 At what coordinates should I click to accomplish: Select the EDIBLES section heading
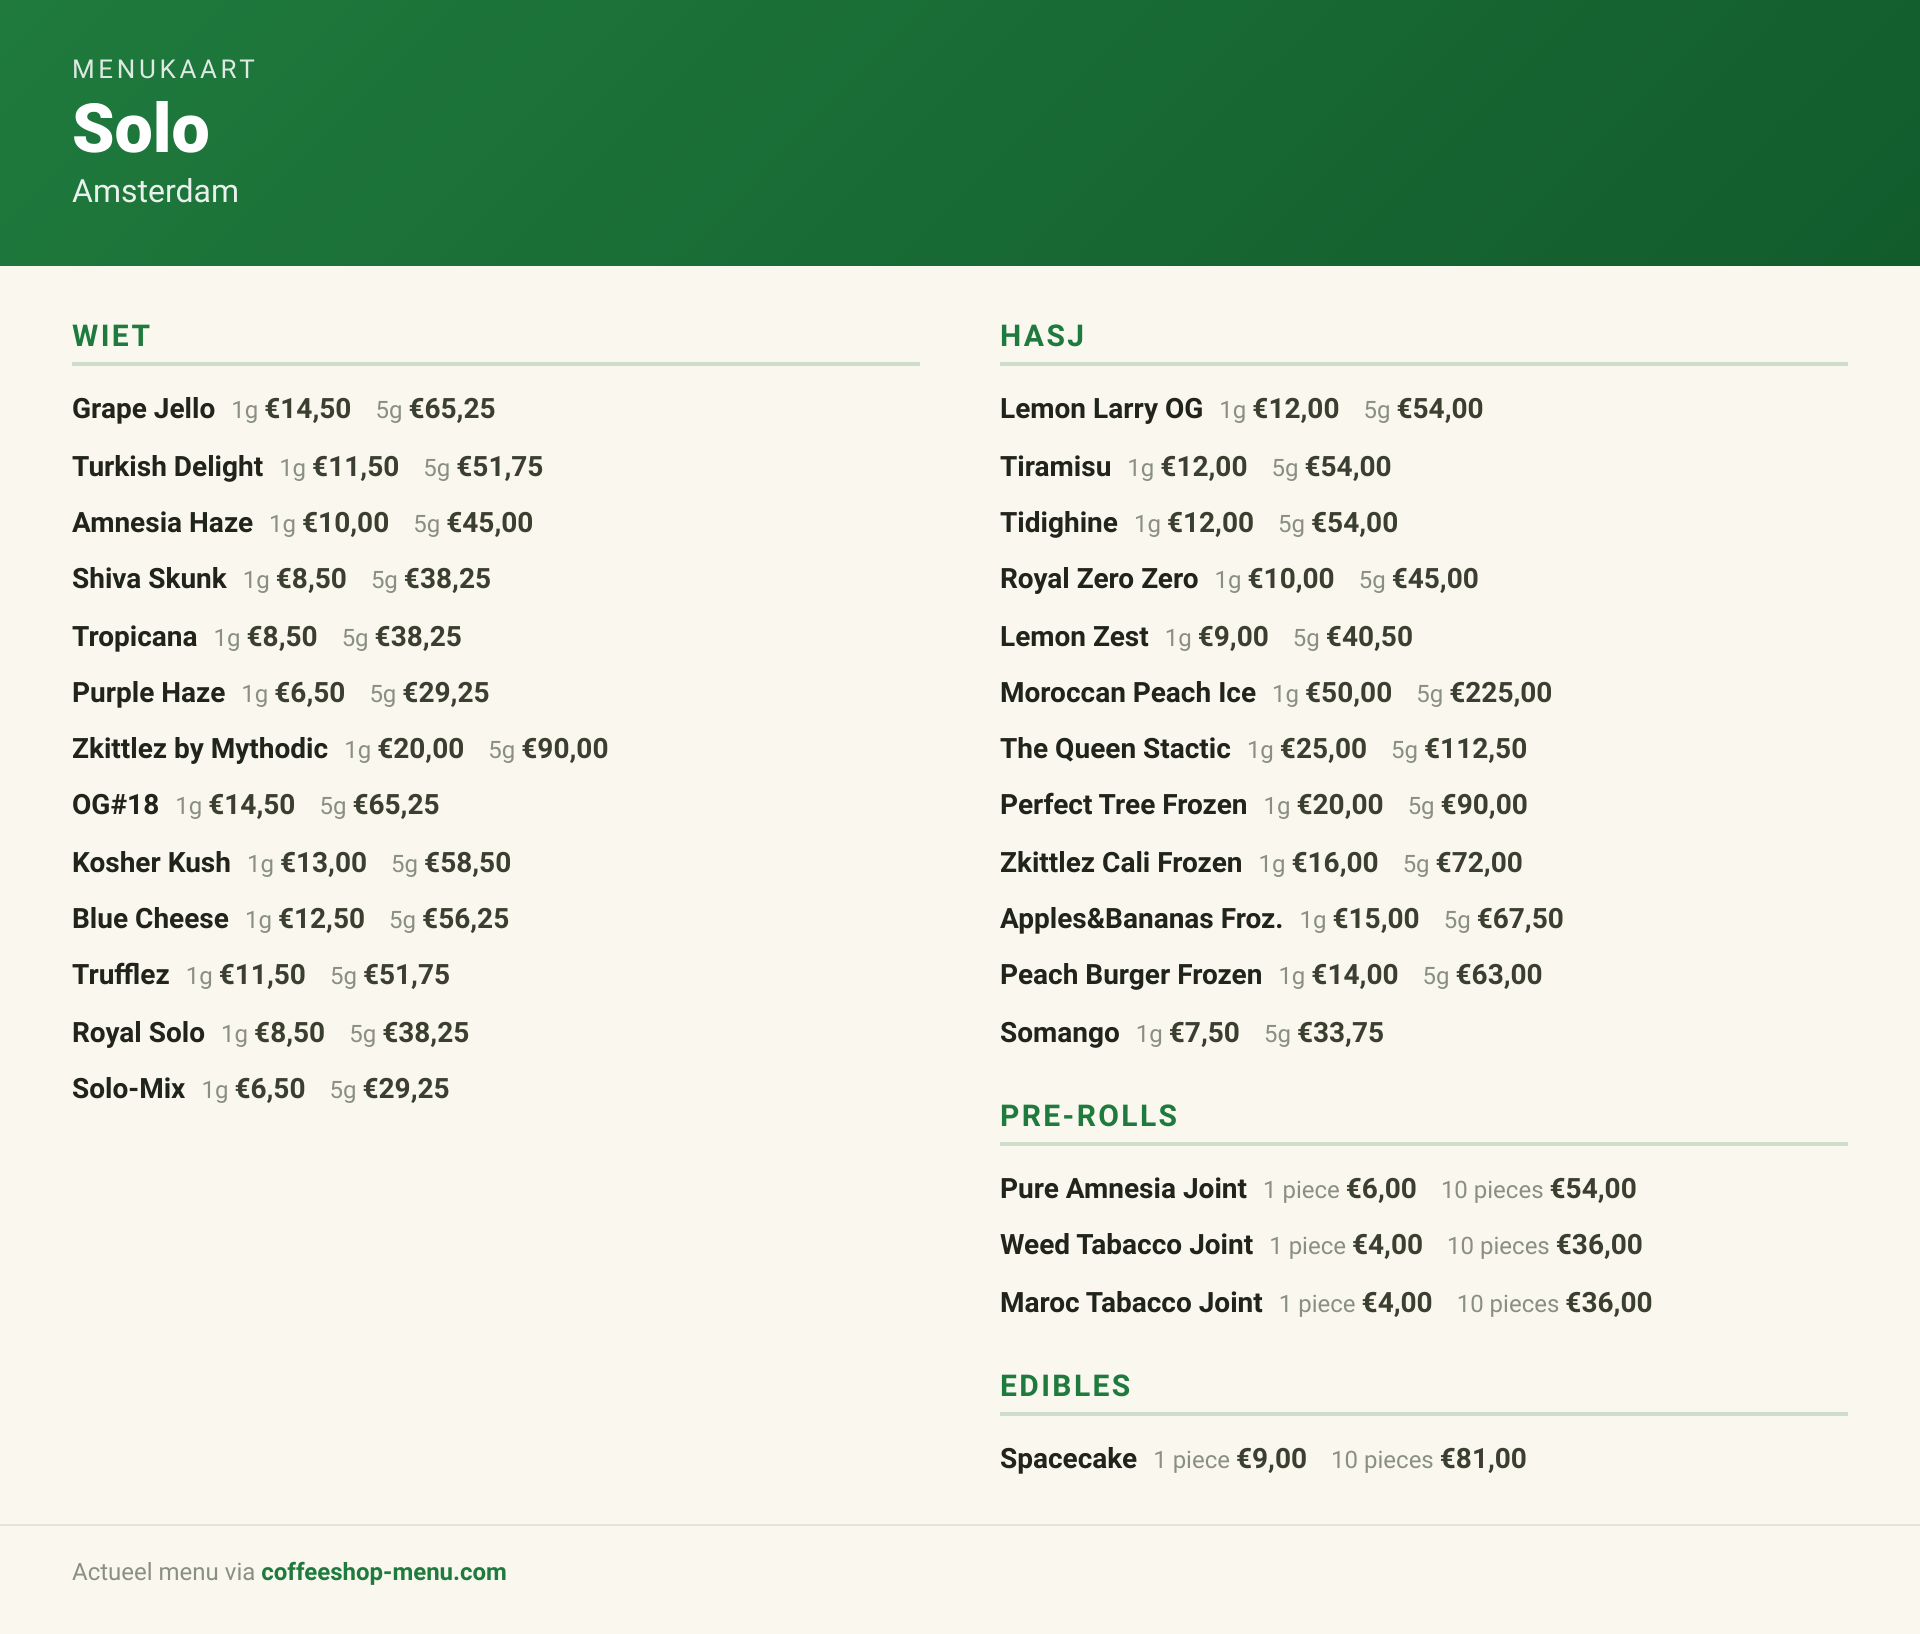point(1065,1386)
